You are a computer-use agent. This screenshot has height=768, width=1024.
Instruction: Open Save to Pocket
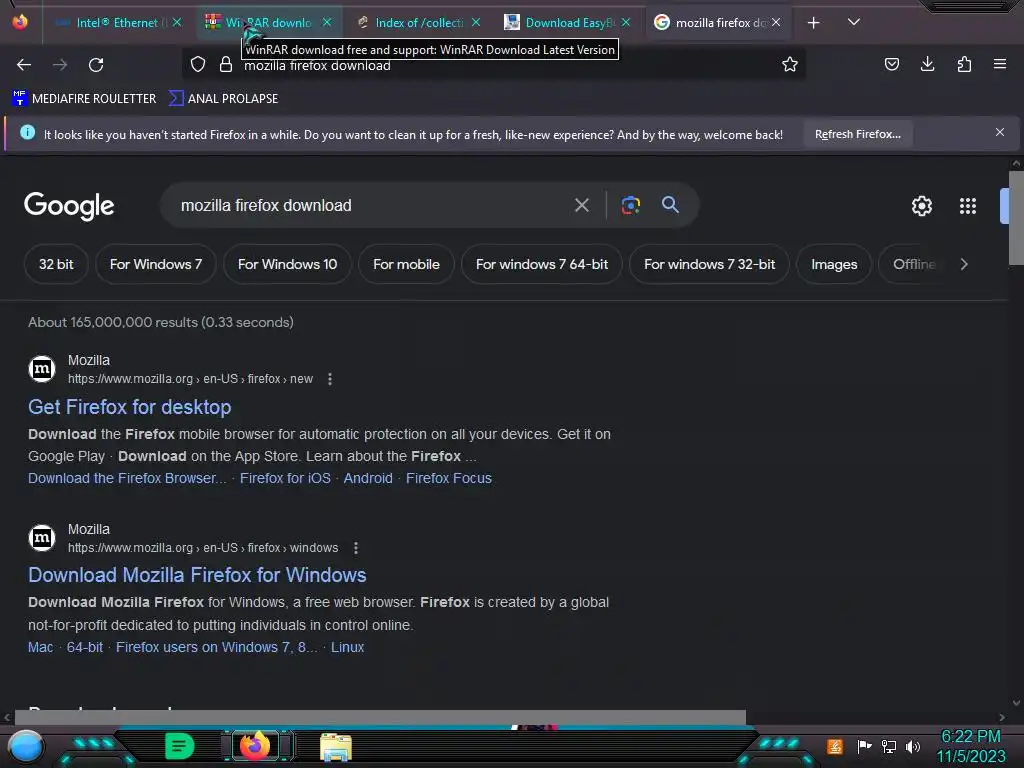891,64
